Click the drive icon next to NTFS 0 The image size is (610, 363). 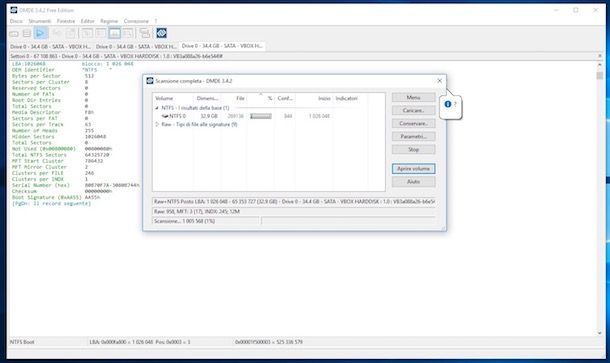[165, 116]
